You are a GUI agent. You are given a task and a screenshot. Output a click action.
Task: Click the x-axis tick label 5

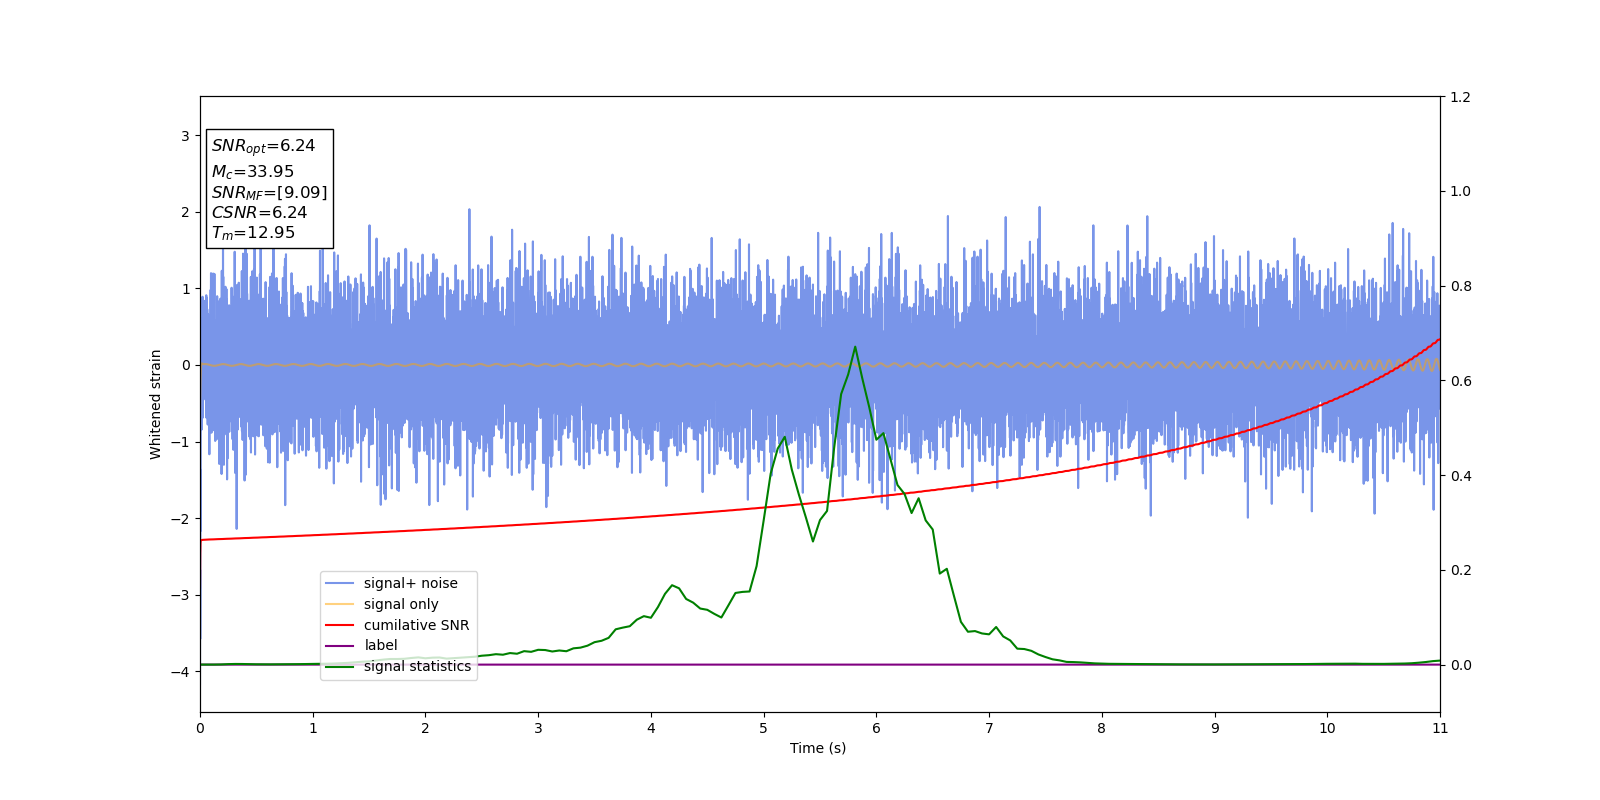point(764,728)
